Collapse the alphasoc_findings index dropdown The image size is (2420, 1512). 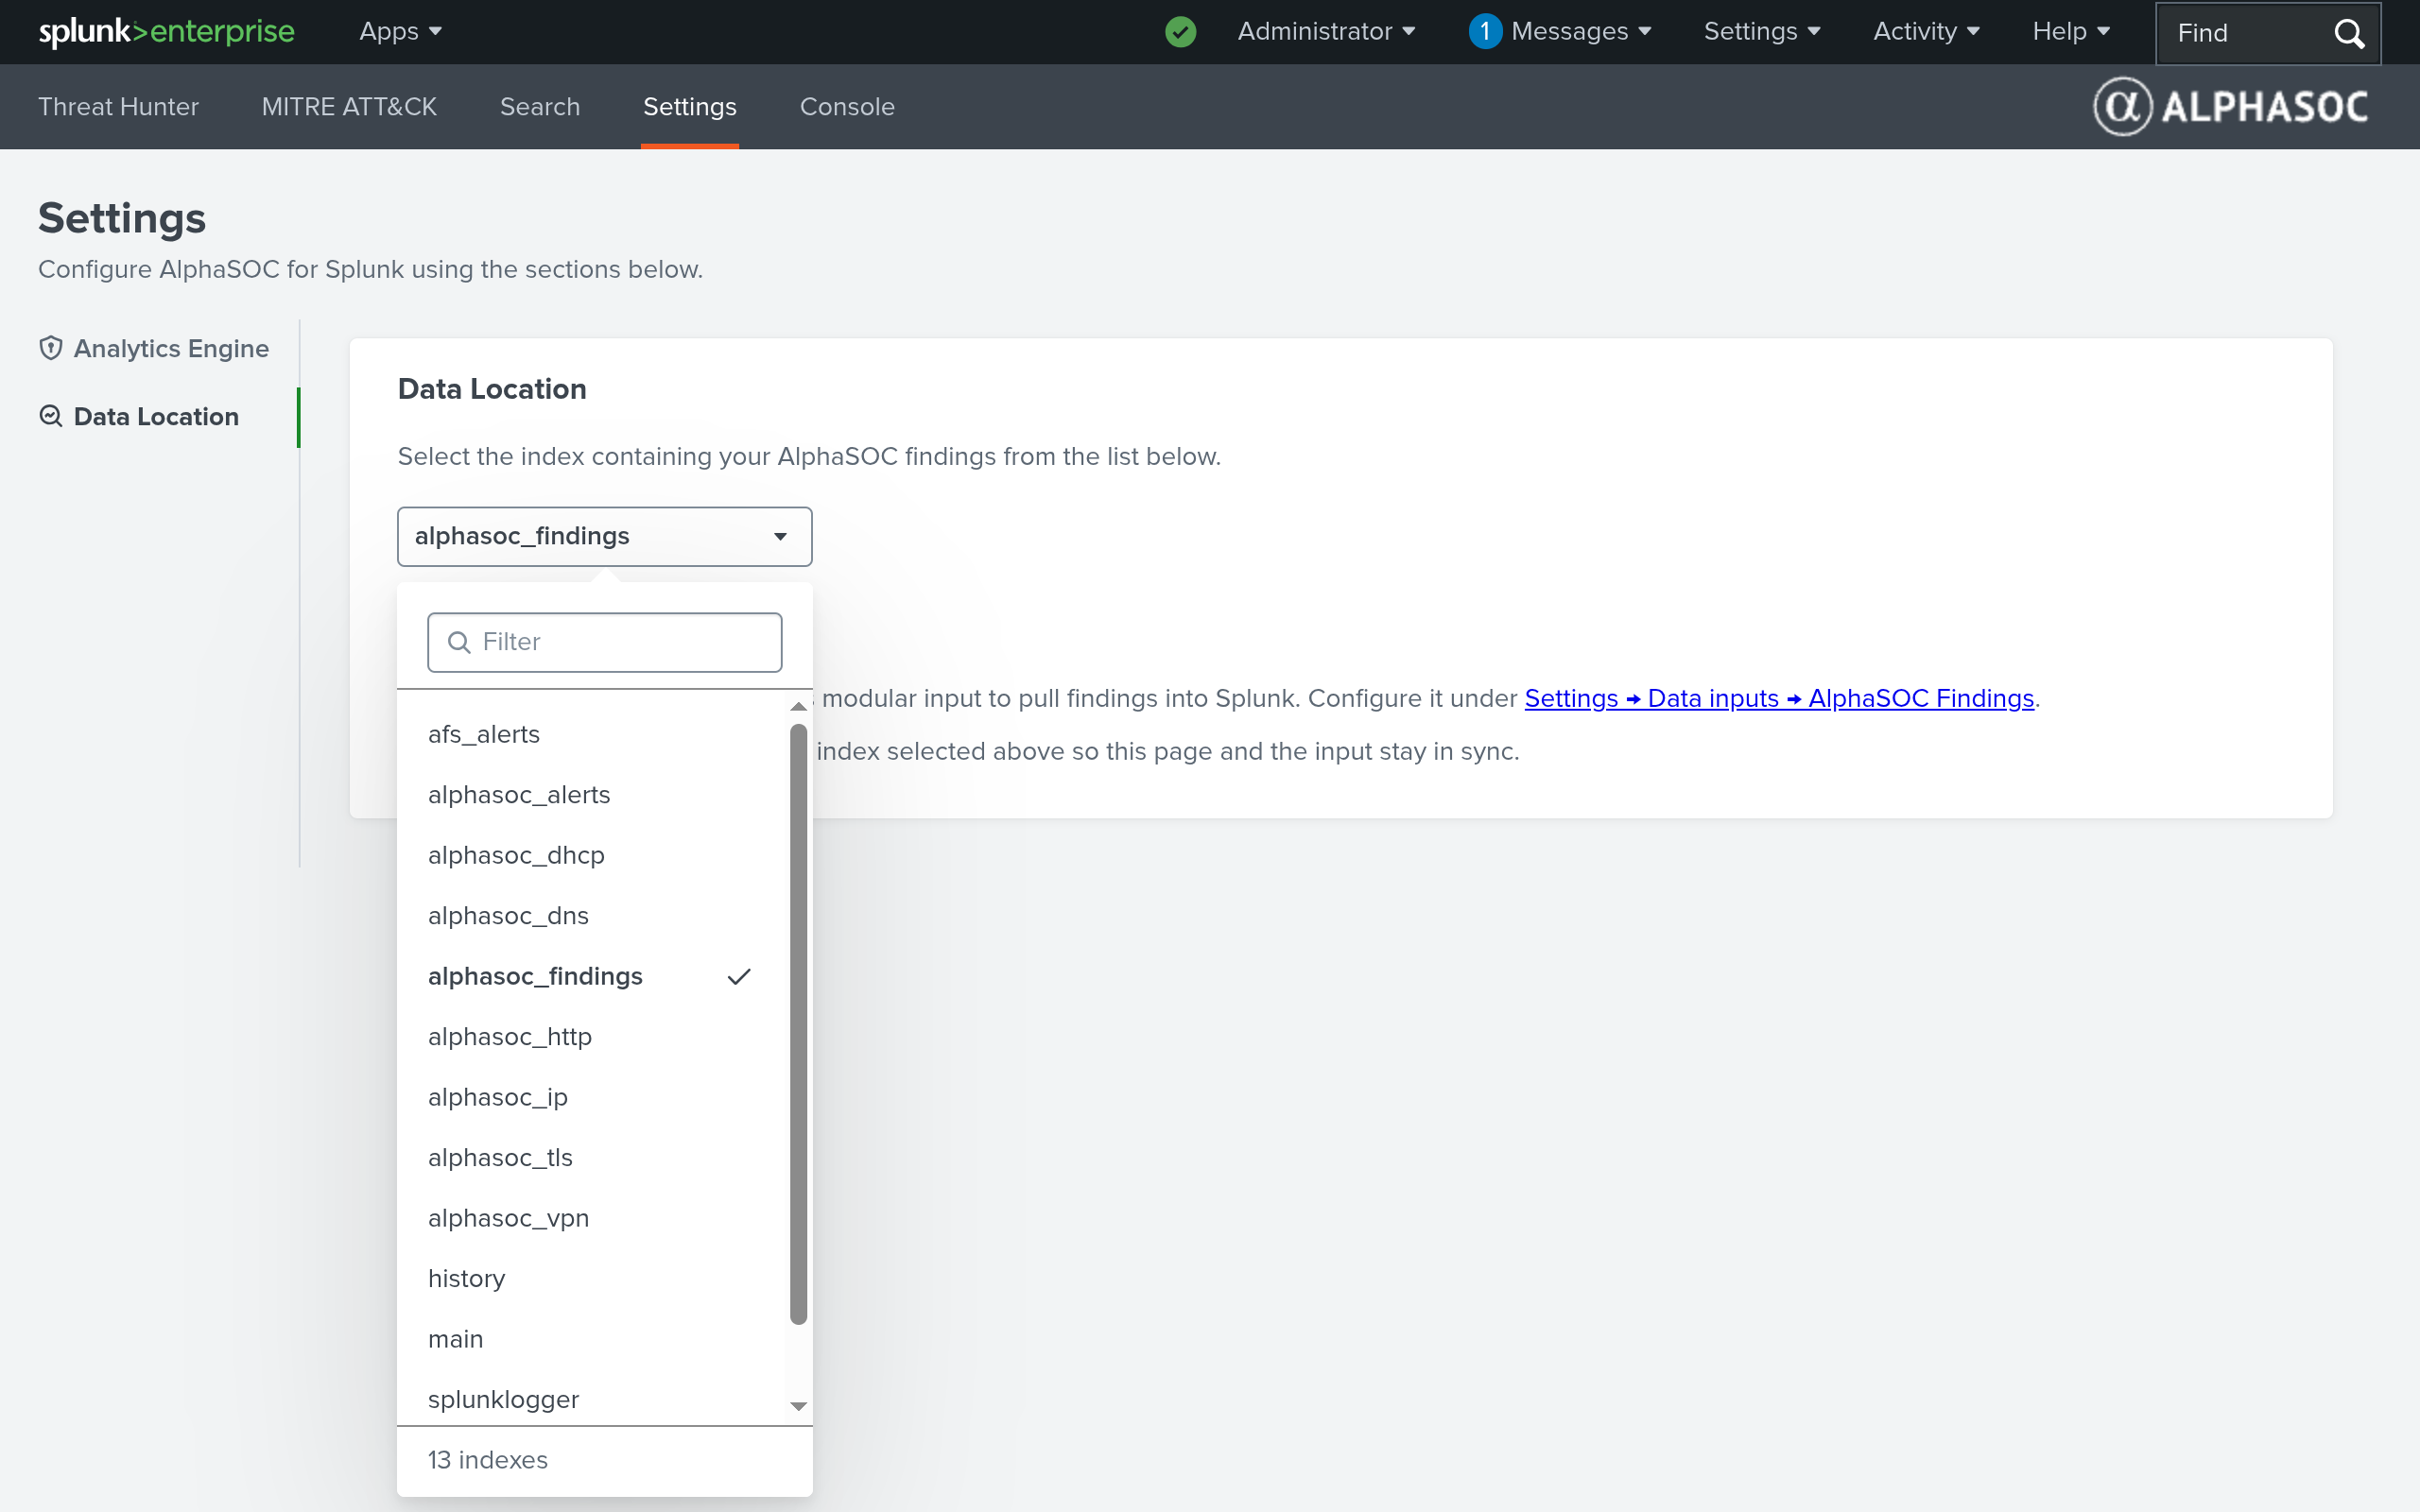click(605, 536)
